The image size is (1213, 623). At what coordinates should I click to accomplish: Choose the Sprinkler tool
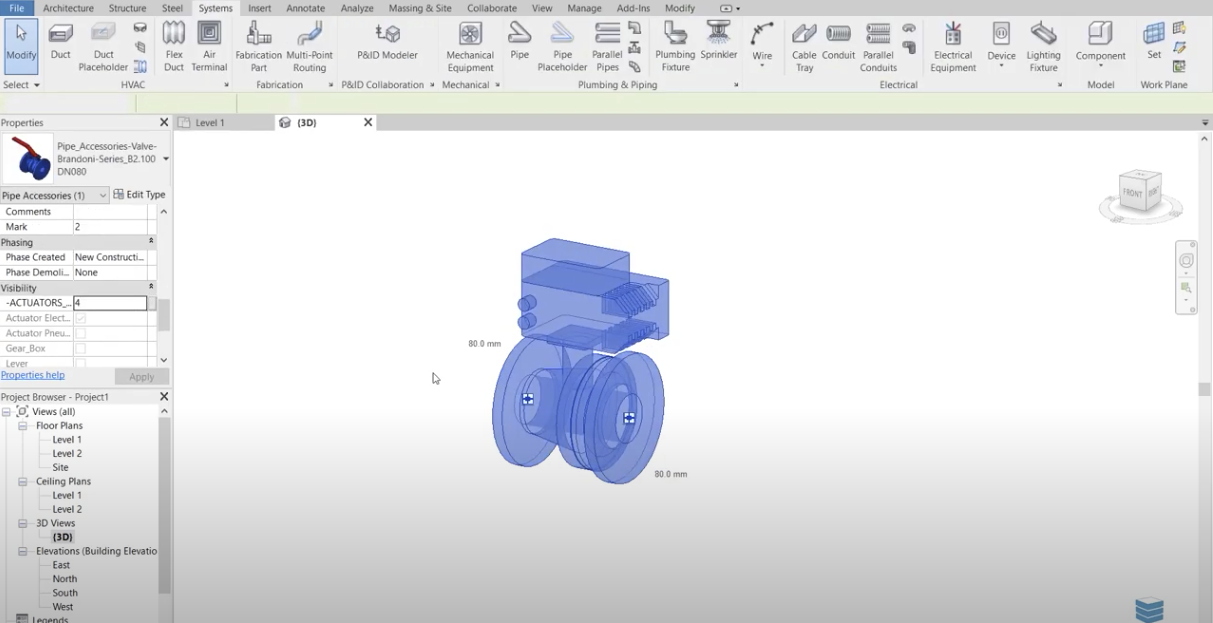(718, 42)
